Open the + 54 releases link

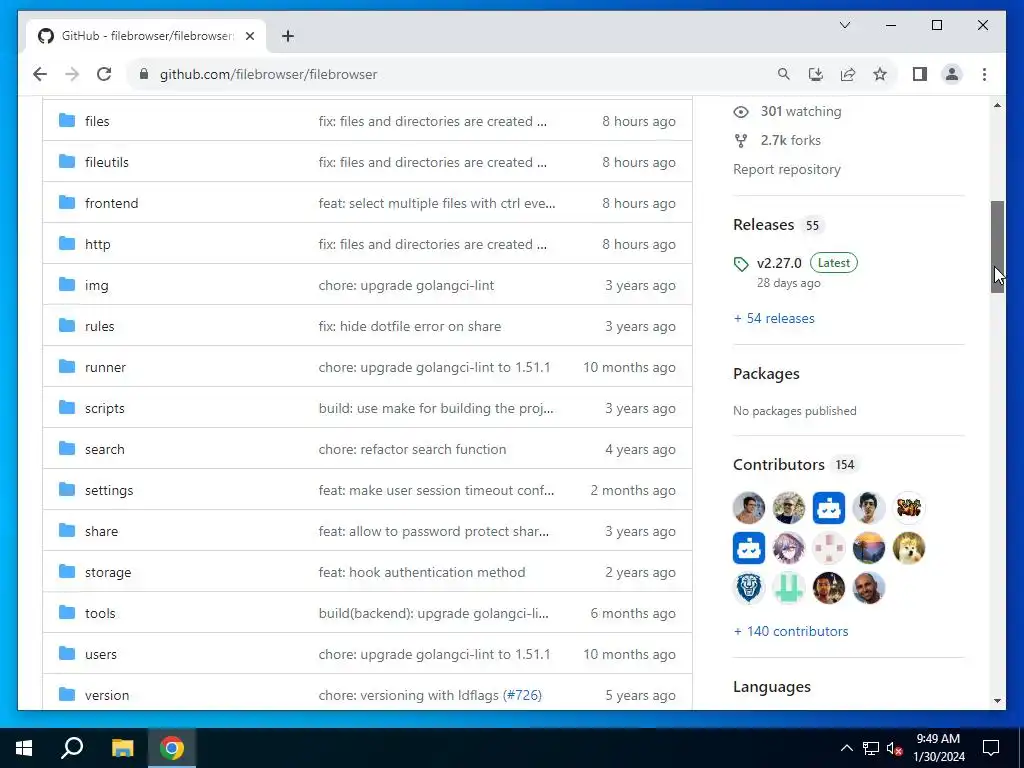774,319
